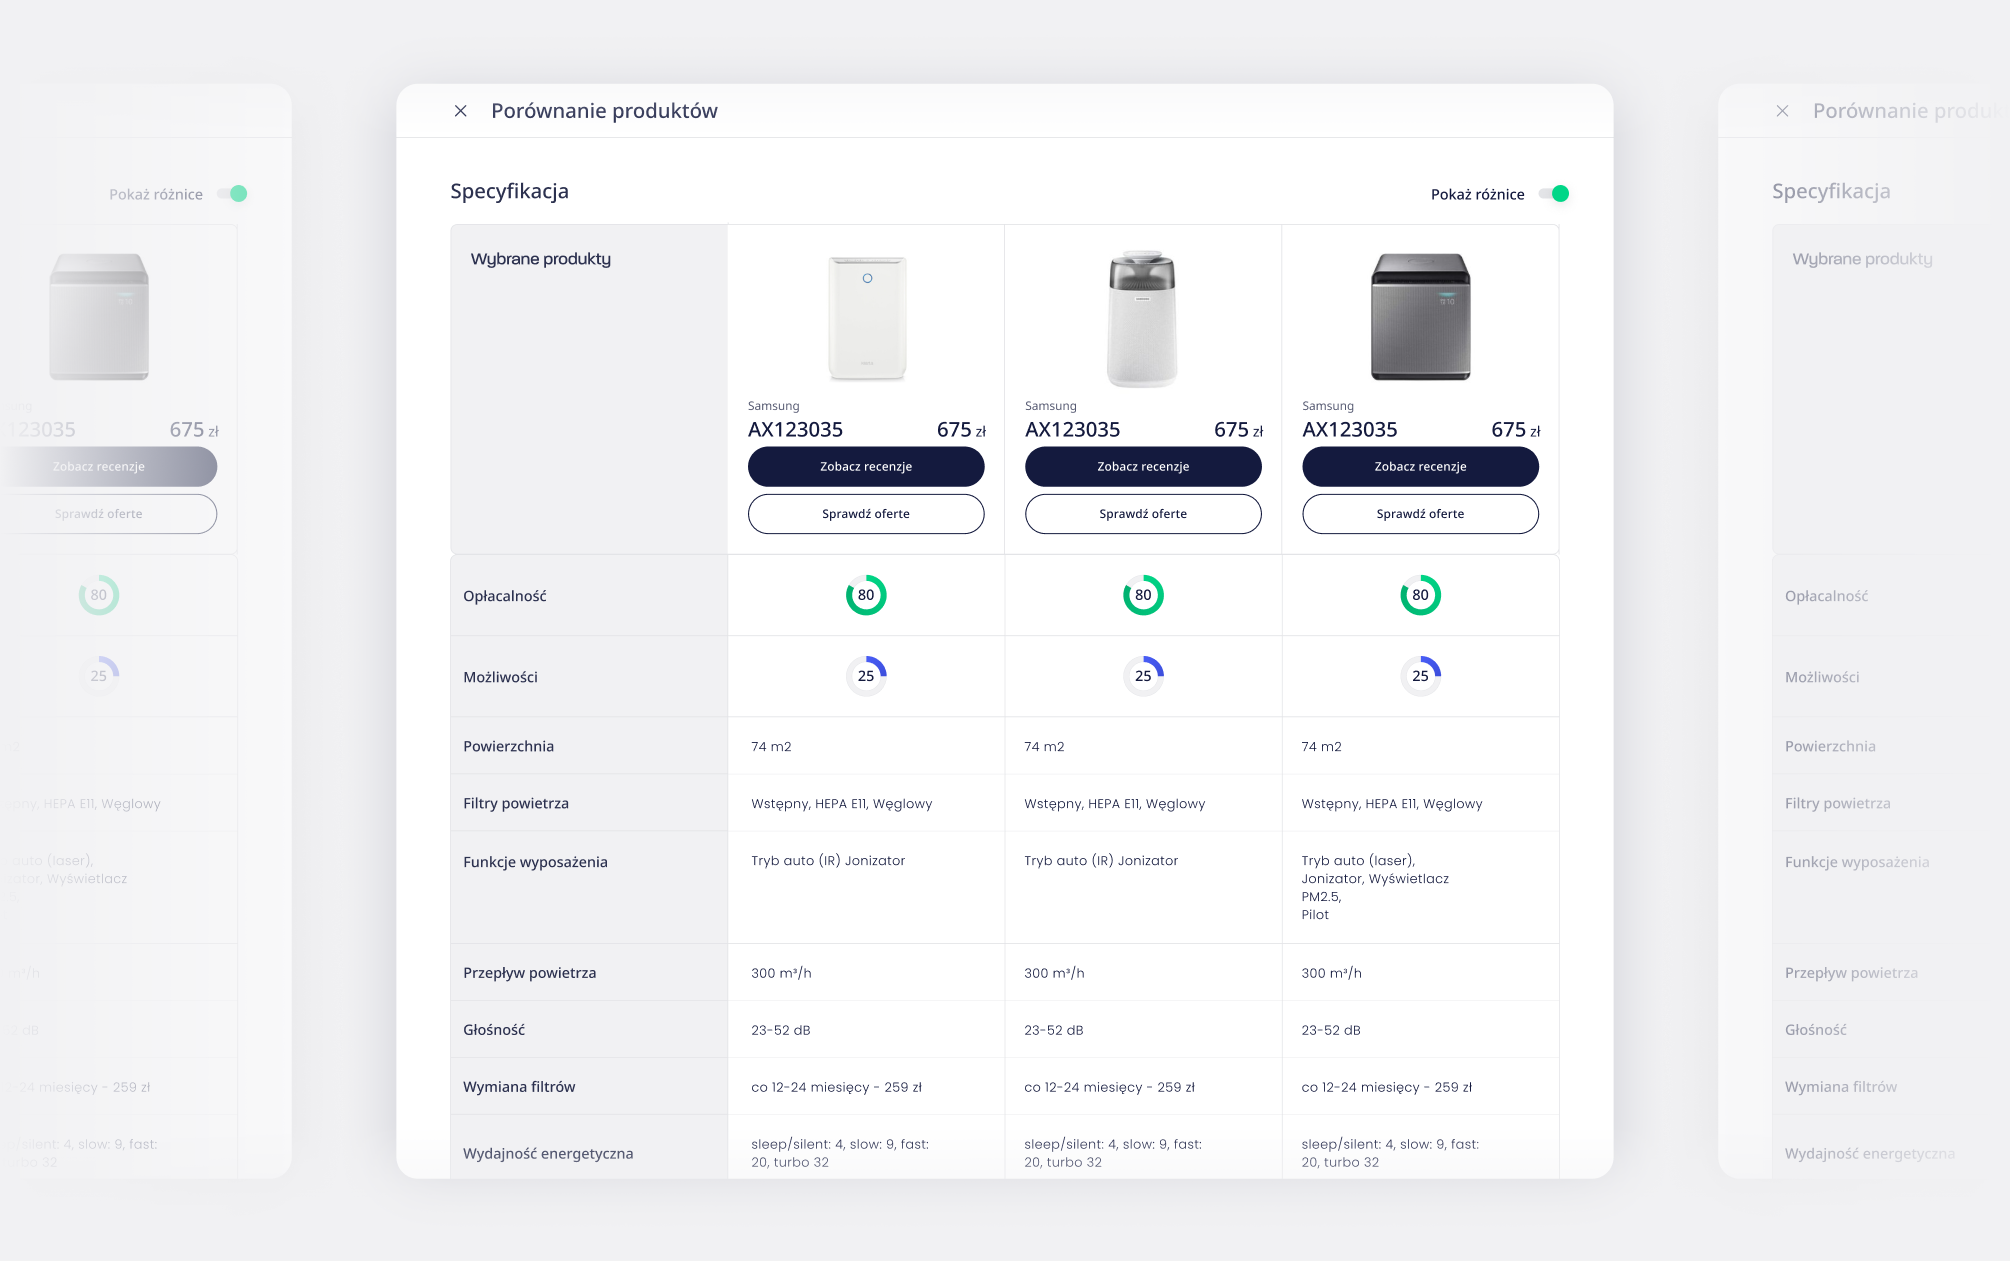Select the 25 Możliwości gauge on second product

[1143, 676]
